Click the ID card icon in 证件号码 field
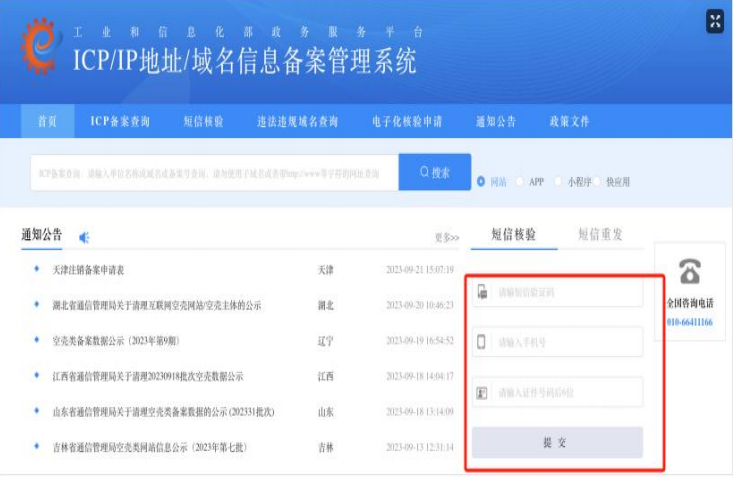733x477 pixels. point(482,392)
